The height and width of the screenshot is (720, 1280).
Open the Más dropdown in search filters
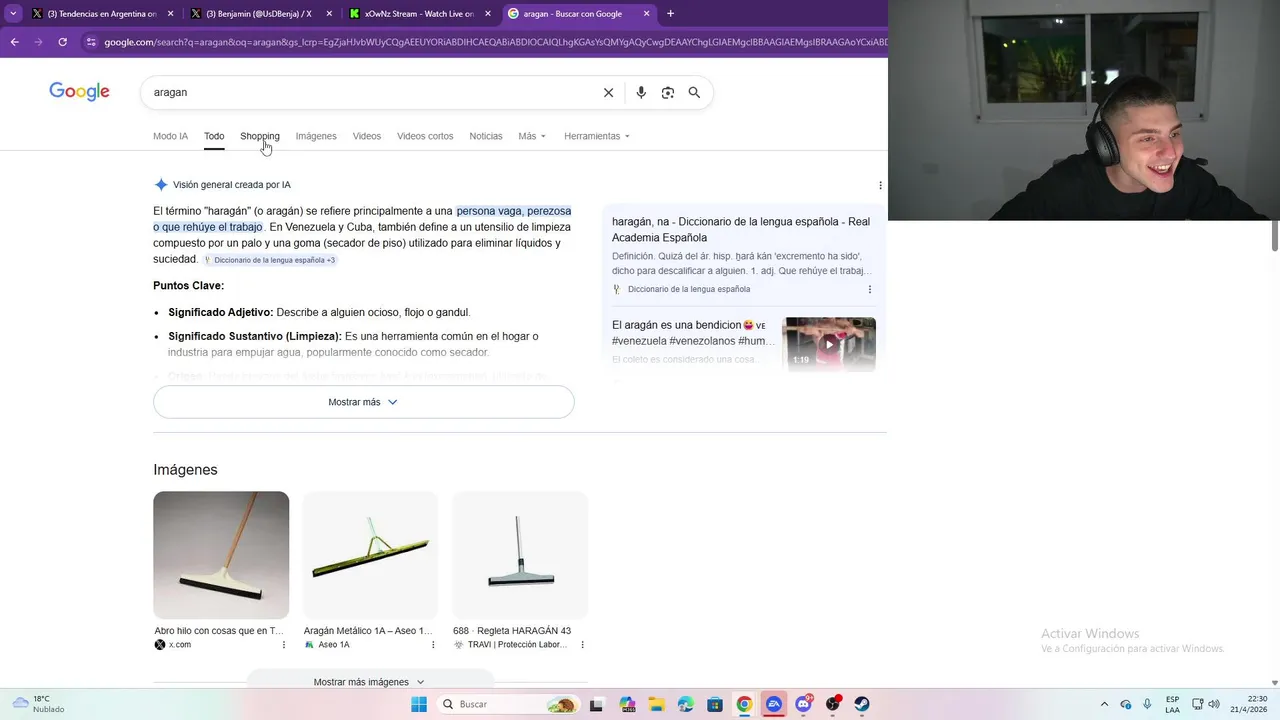pos(532,136)
